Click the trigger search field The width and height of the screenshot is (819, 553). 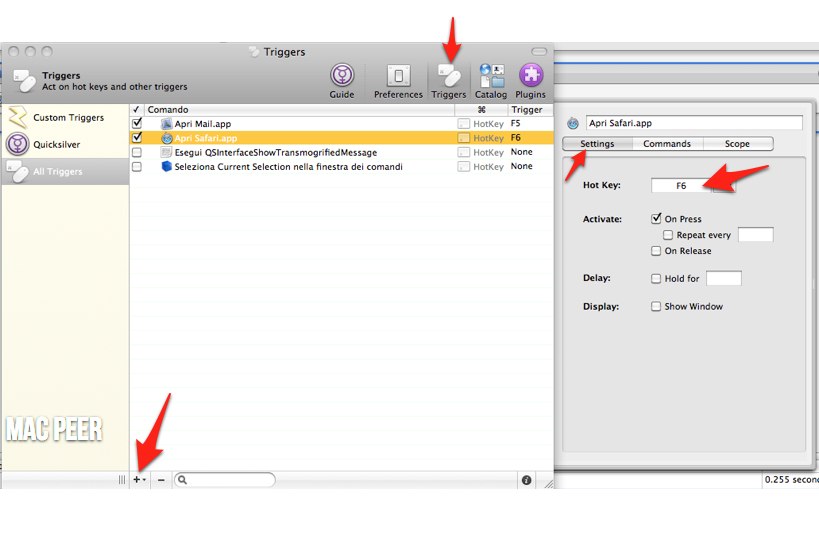[225, 479]
